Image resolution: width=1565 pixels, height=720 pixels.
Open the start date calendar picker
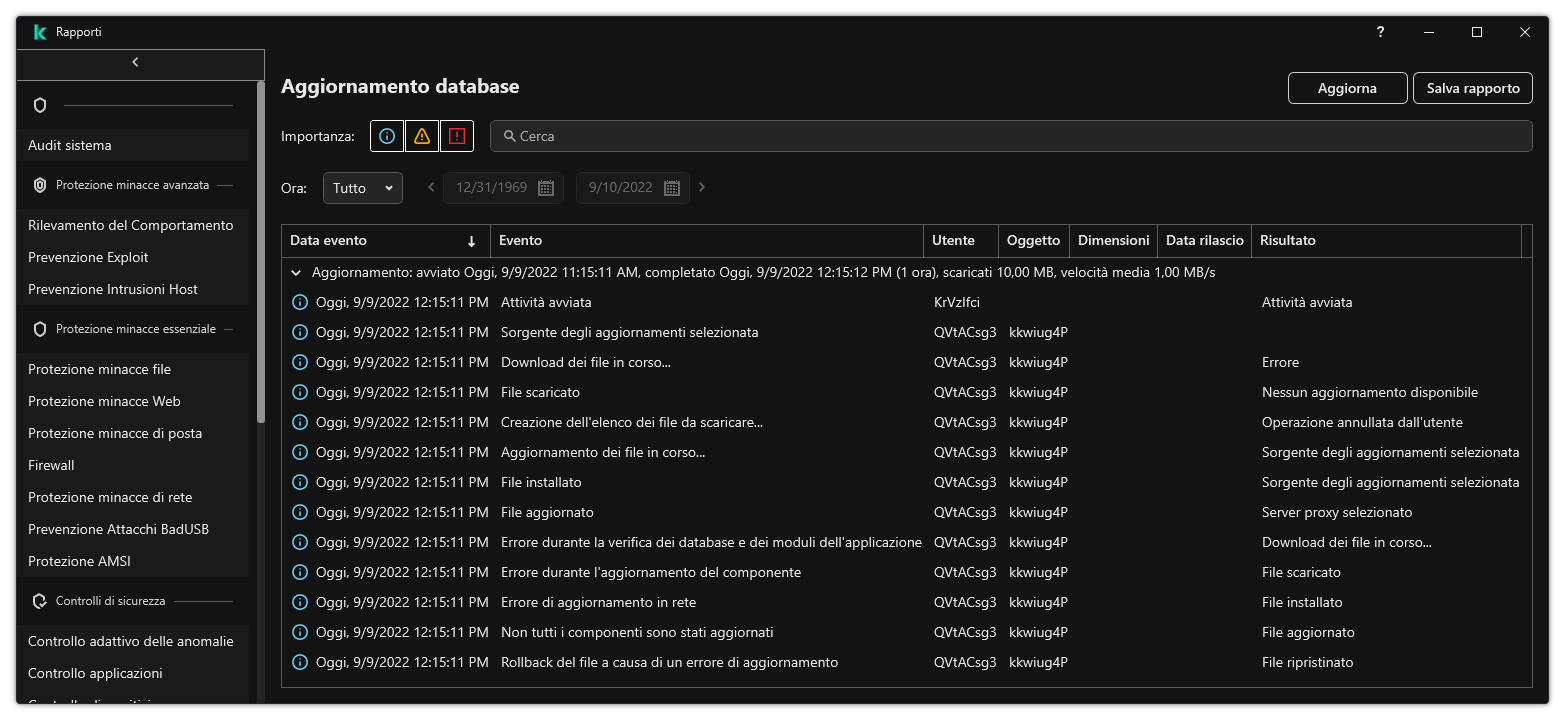(546, 188)
